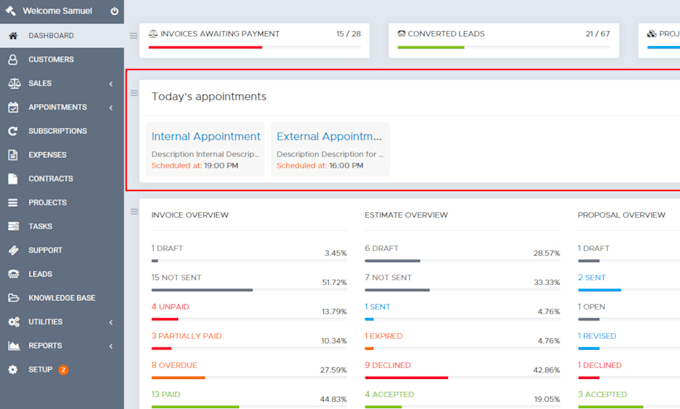Click the power logout icon beside Welcome Samuel

[114, 12]
